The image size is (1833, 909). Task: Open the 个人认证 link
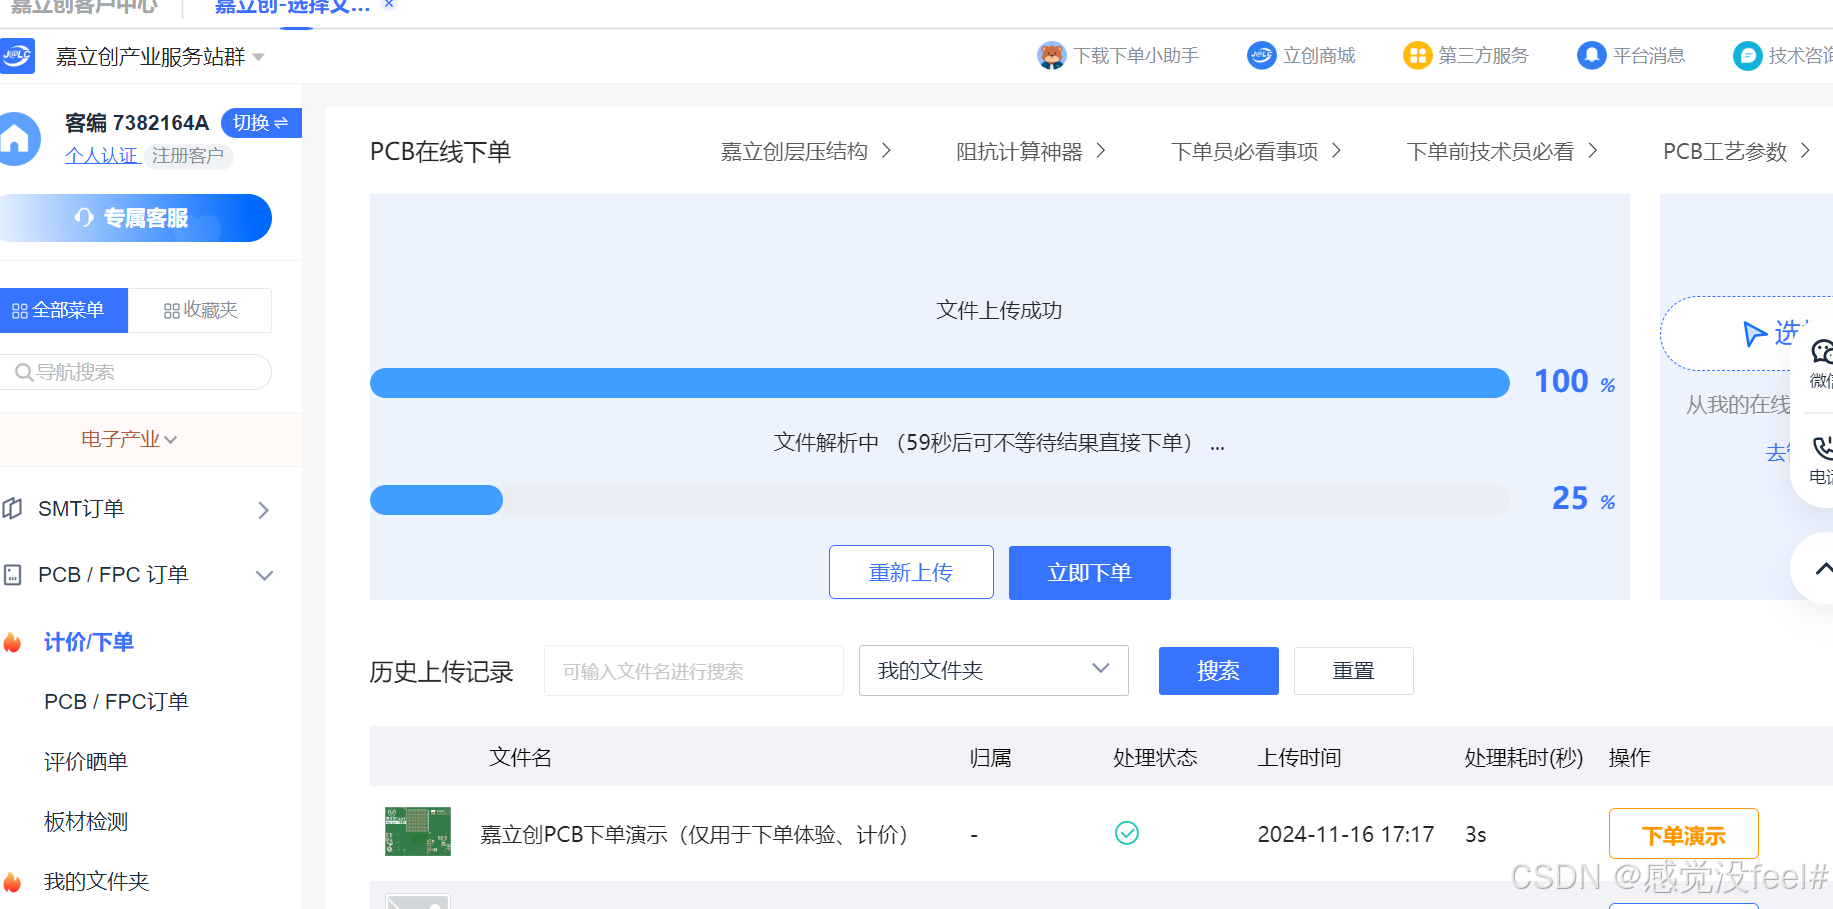coord(101,156)
